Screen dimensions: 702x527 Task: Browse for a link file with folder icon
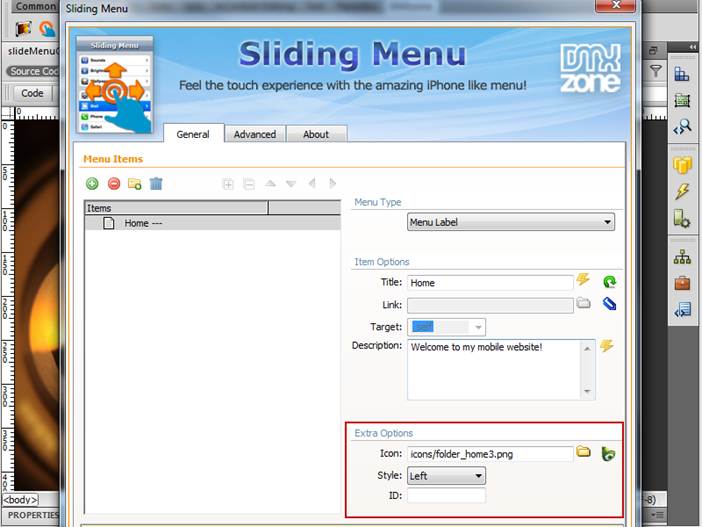coord(583,303)
